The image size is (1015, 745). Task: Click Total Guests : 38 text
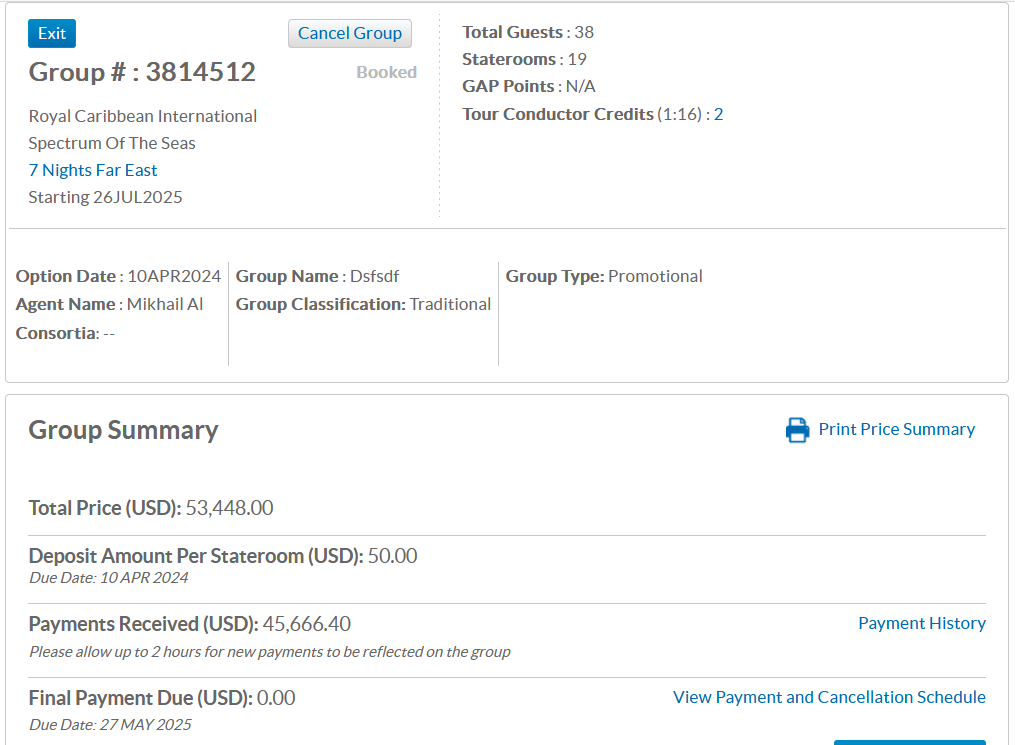528,32
